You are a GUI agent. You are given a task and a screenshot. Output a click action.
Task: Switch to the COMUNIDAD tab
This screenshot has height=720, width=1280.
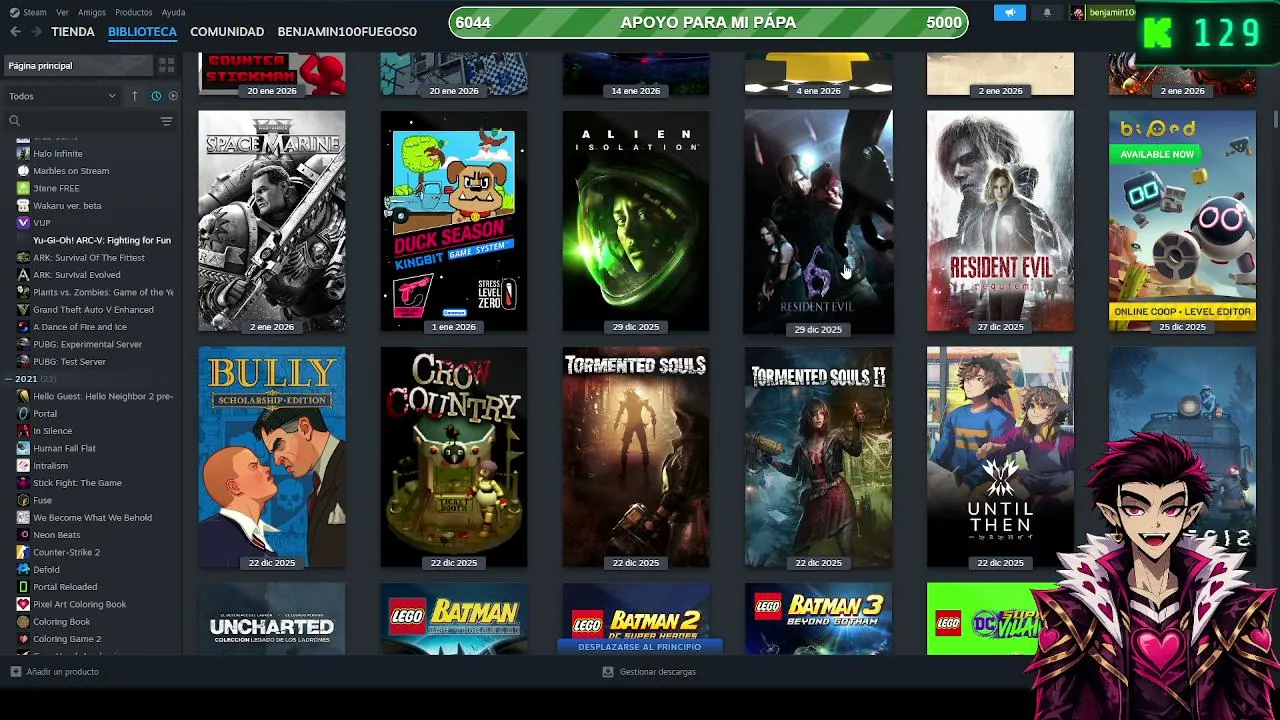pos(227,32)
